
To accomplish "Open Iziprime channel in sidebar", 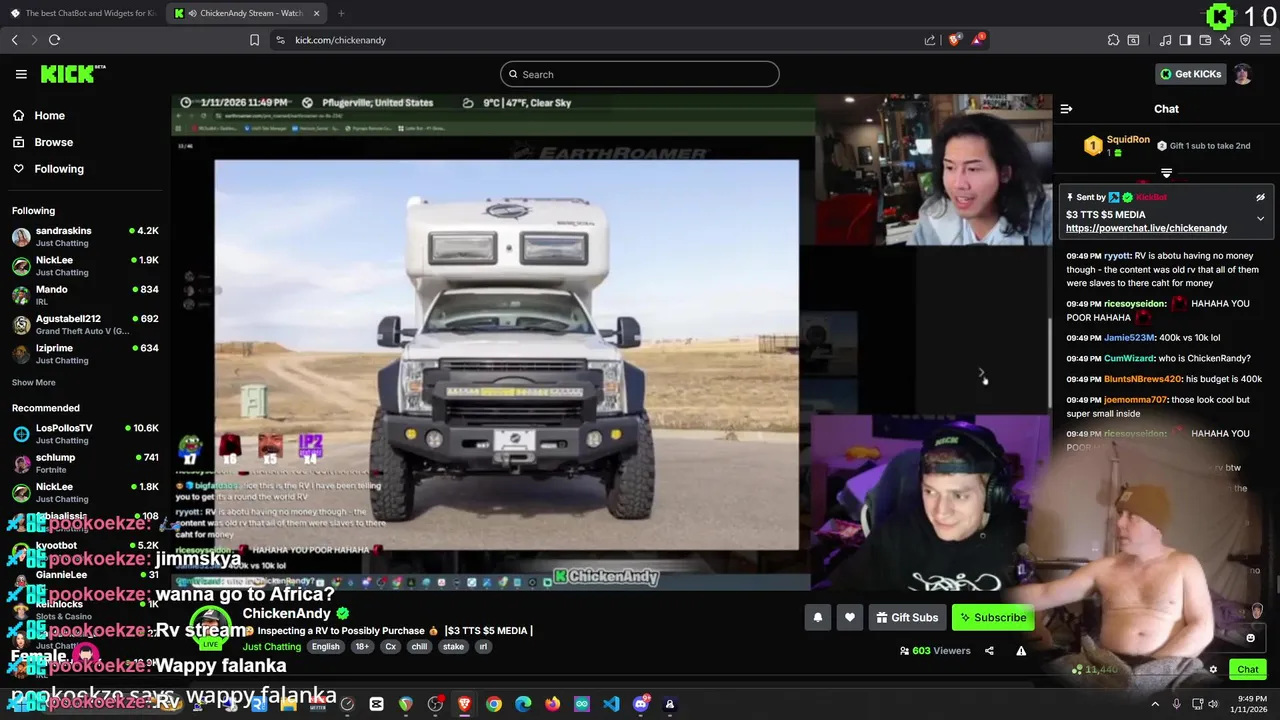I will click(85, 354).
